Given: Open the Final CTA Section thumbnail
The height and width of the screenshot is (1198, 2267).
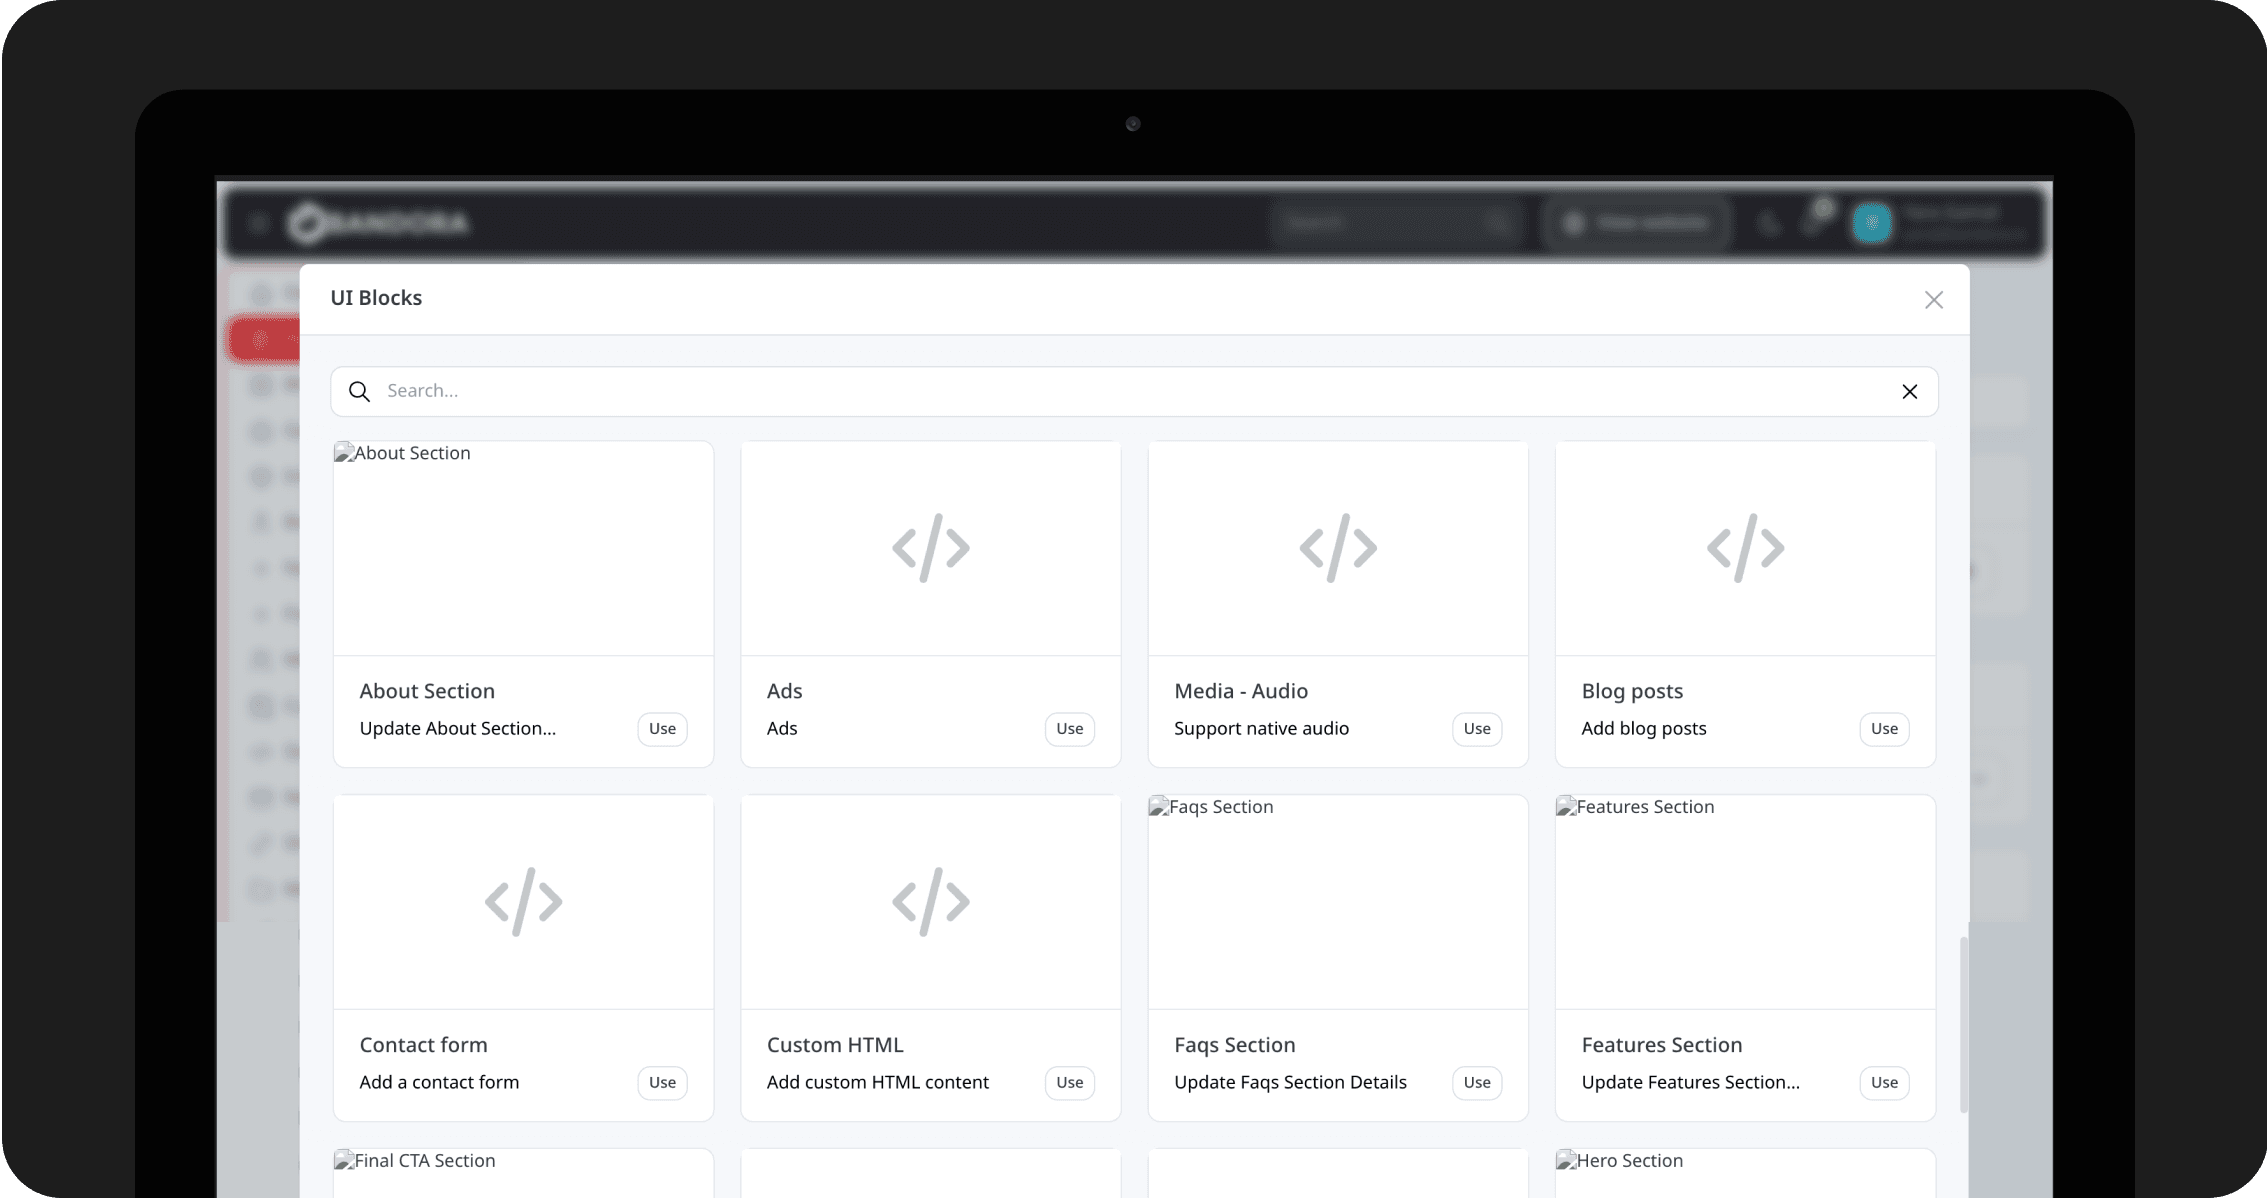Looking at the screenshot, I should pyautogui.click(x=523, y=1173).
